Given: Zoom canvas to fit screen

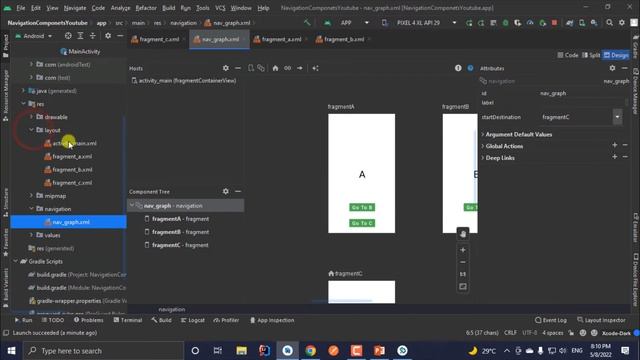Looking at the screenshot, I should [x=463, y=287].
